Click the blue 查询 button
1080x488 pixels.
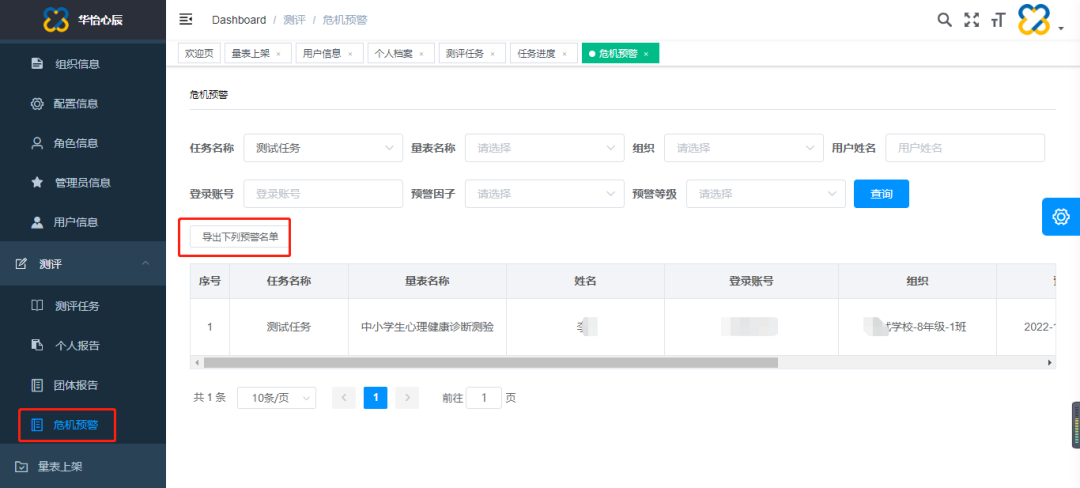point(881,193)
